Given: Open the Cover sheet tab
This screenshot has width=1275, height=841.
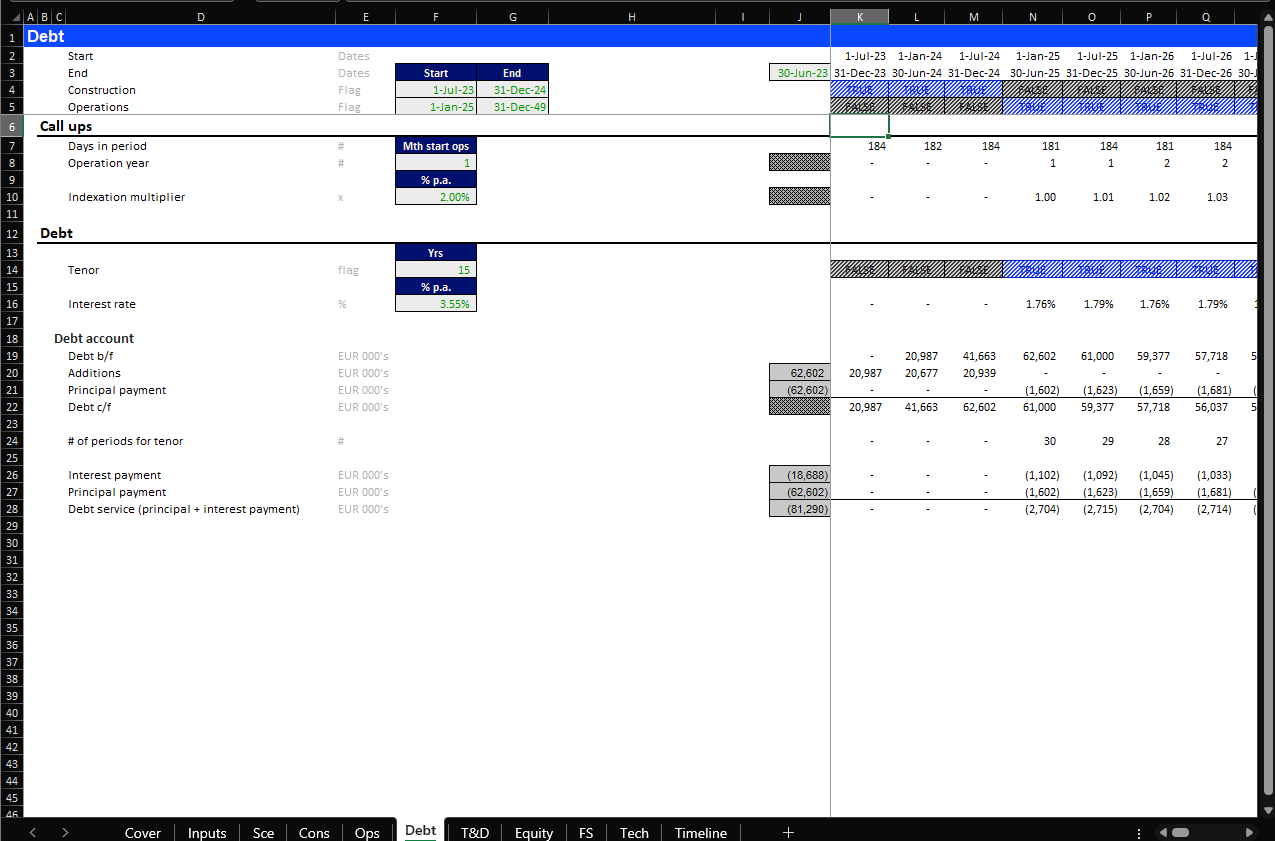Looking at the screenshot, I should 143,832.
